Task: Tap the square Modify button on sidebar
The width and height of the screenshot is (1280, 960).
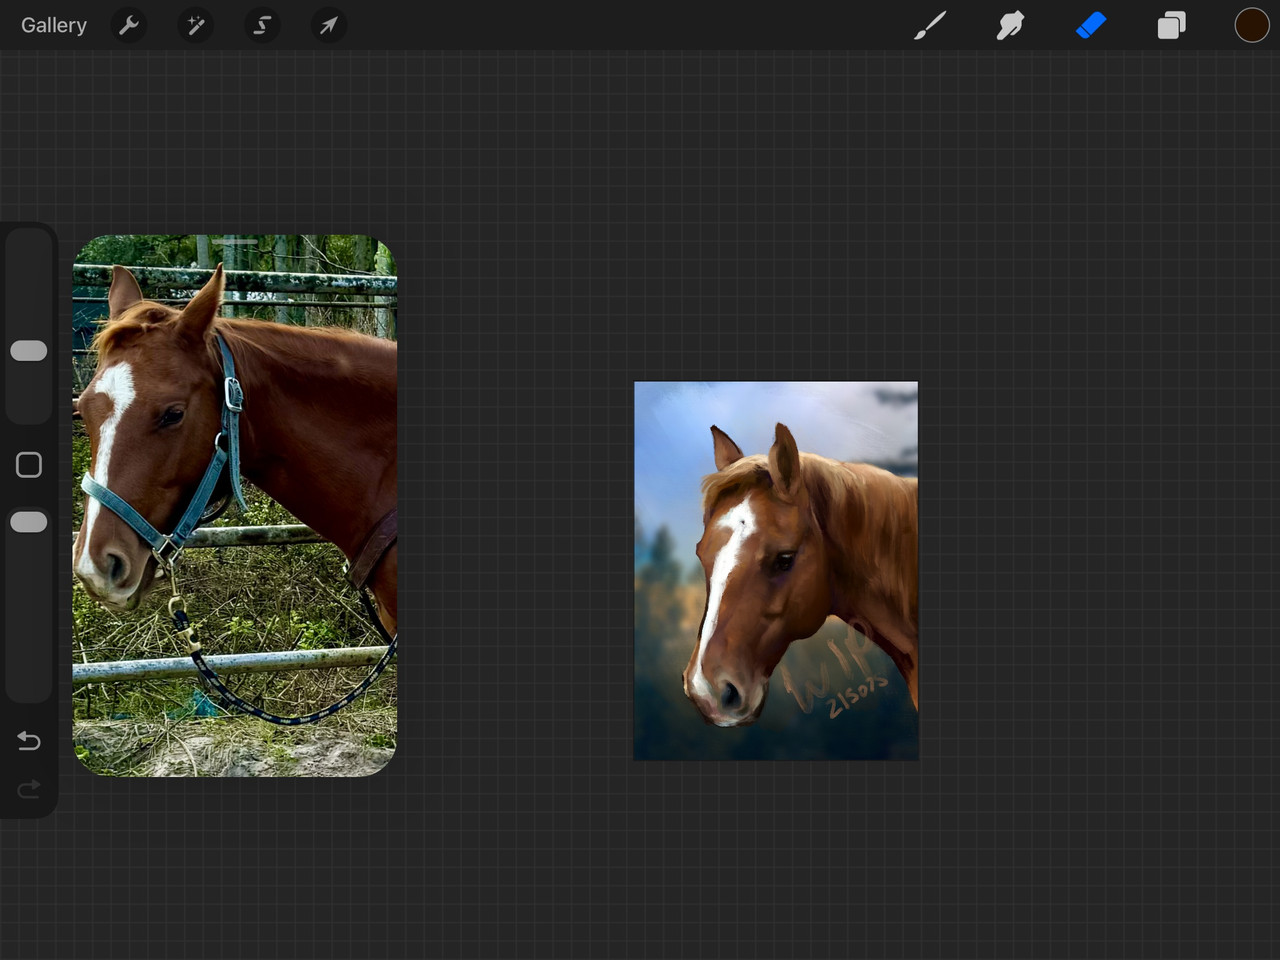Action: click(29, 465)
